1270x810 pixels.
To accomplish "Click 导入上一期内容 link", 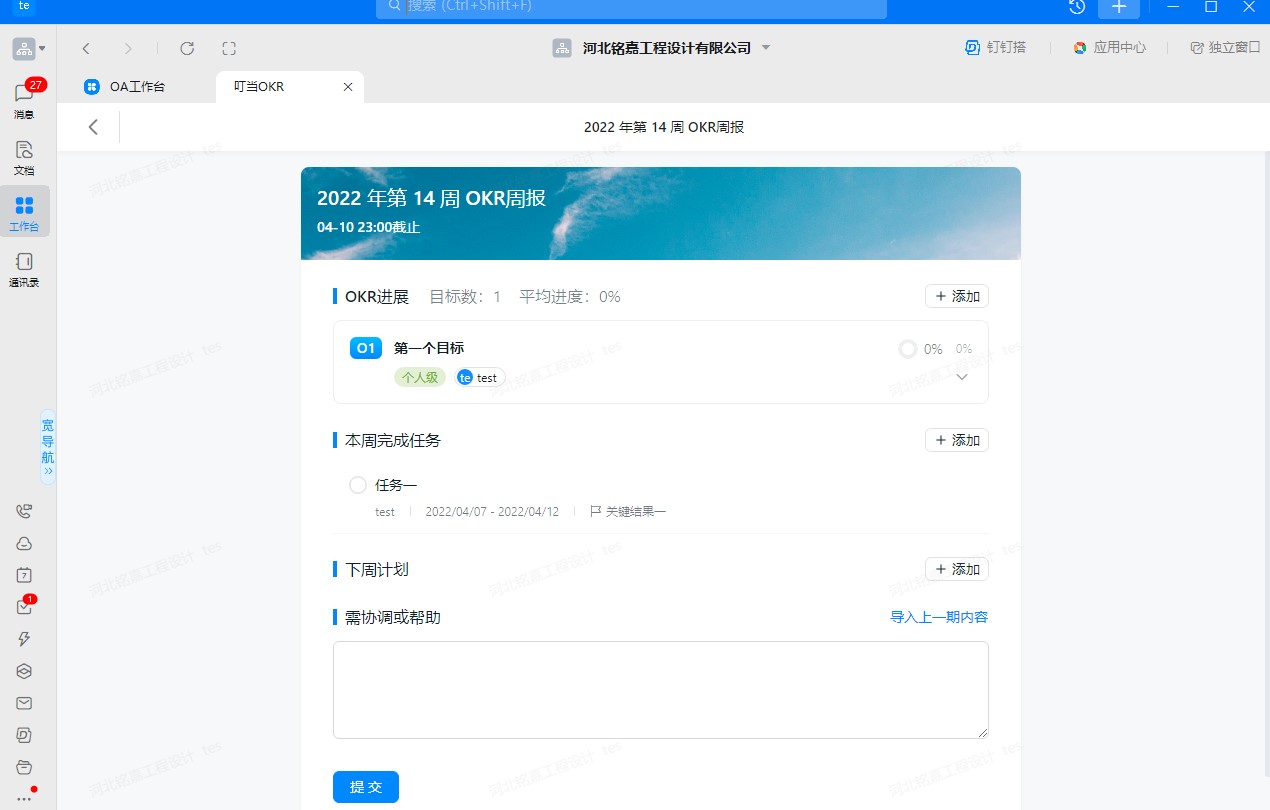I will tap(939, 617).
